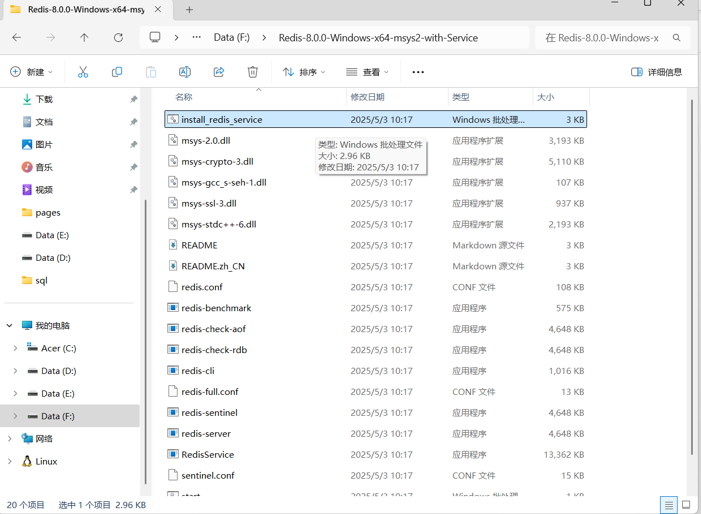Open the New item button
The height and width of the screenshot is (514, 701).
(x=31, y=72)
